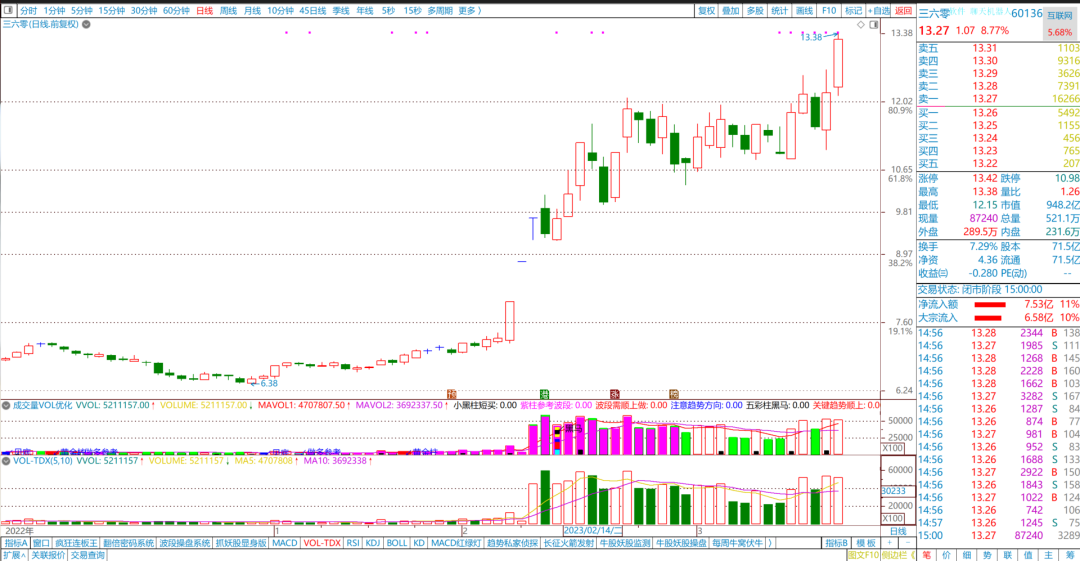Click the diamond icon above chart
This screenshot has height=561, width=1080.
(x=861, y=25)
